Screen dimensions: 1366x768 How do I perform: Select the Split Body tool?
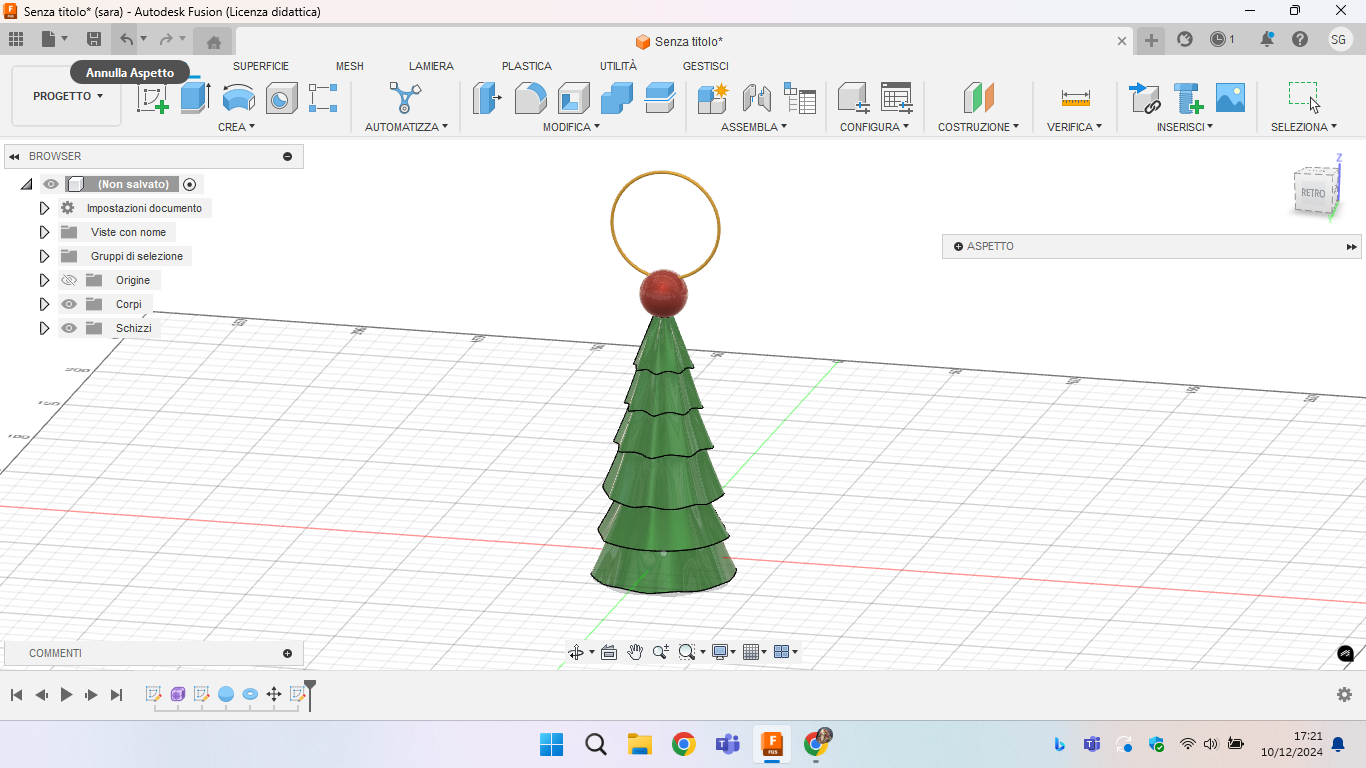pos(659,98)
